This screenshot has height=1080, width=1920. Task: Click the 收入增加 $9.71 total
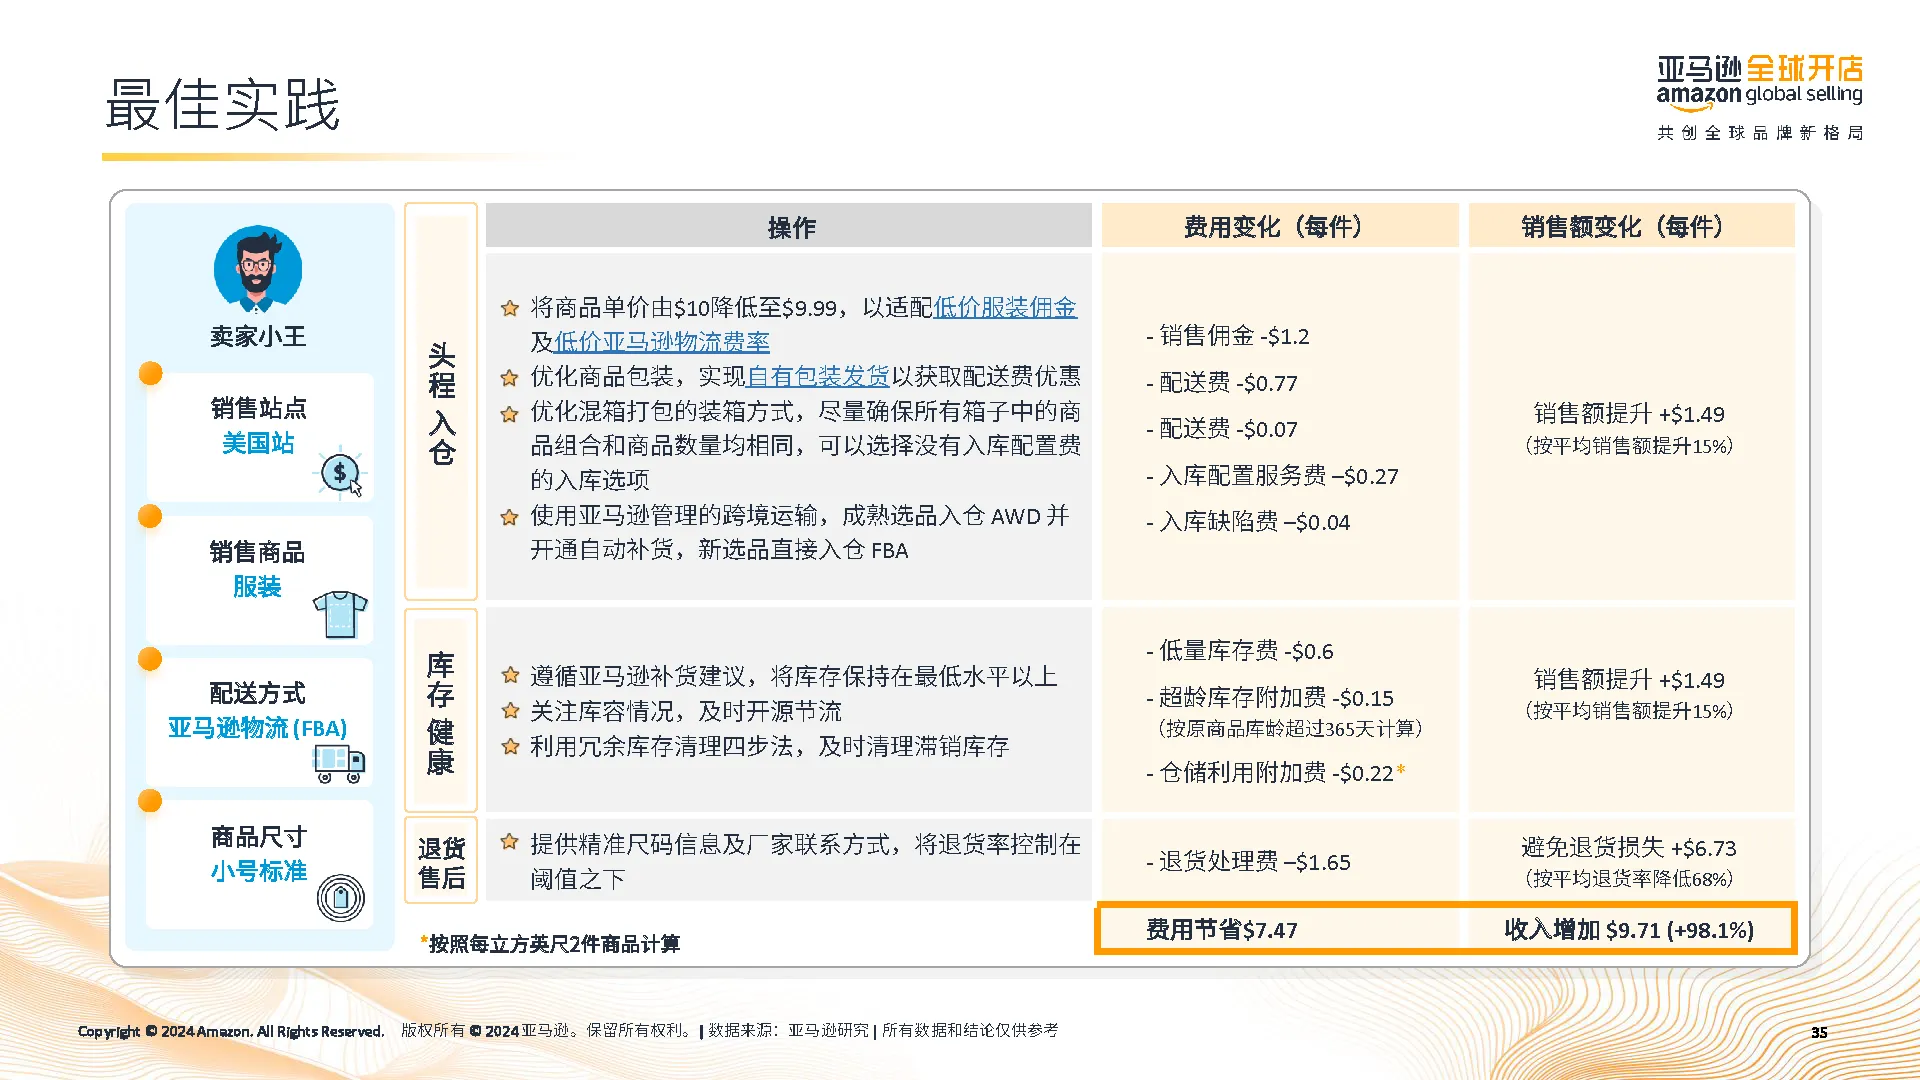(1628, 930)
